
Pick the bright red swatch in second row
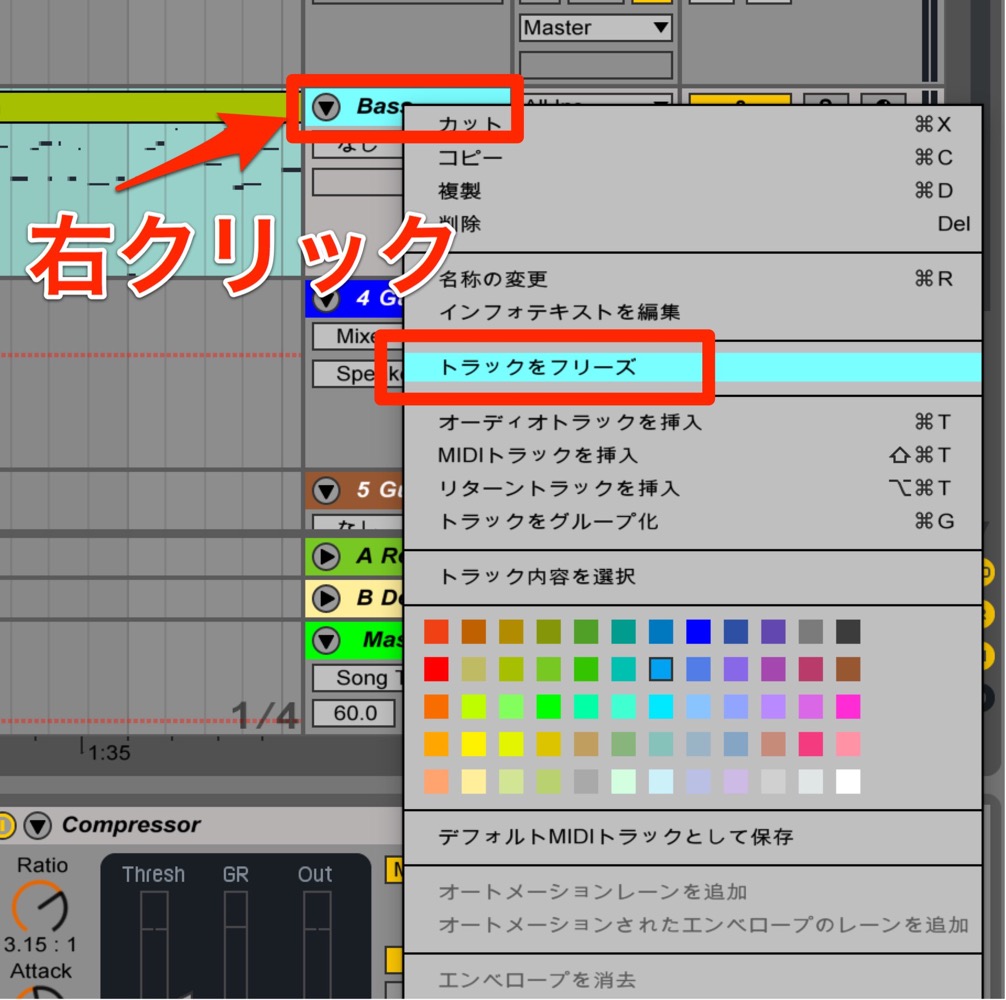point(436,669)
